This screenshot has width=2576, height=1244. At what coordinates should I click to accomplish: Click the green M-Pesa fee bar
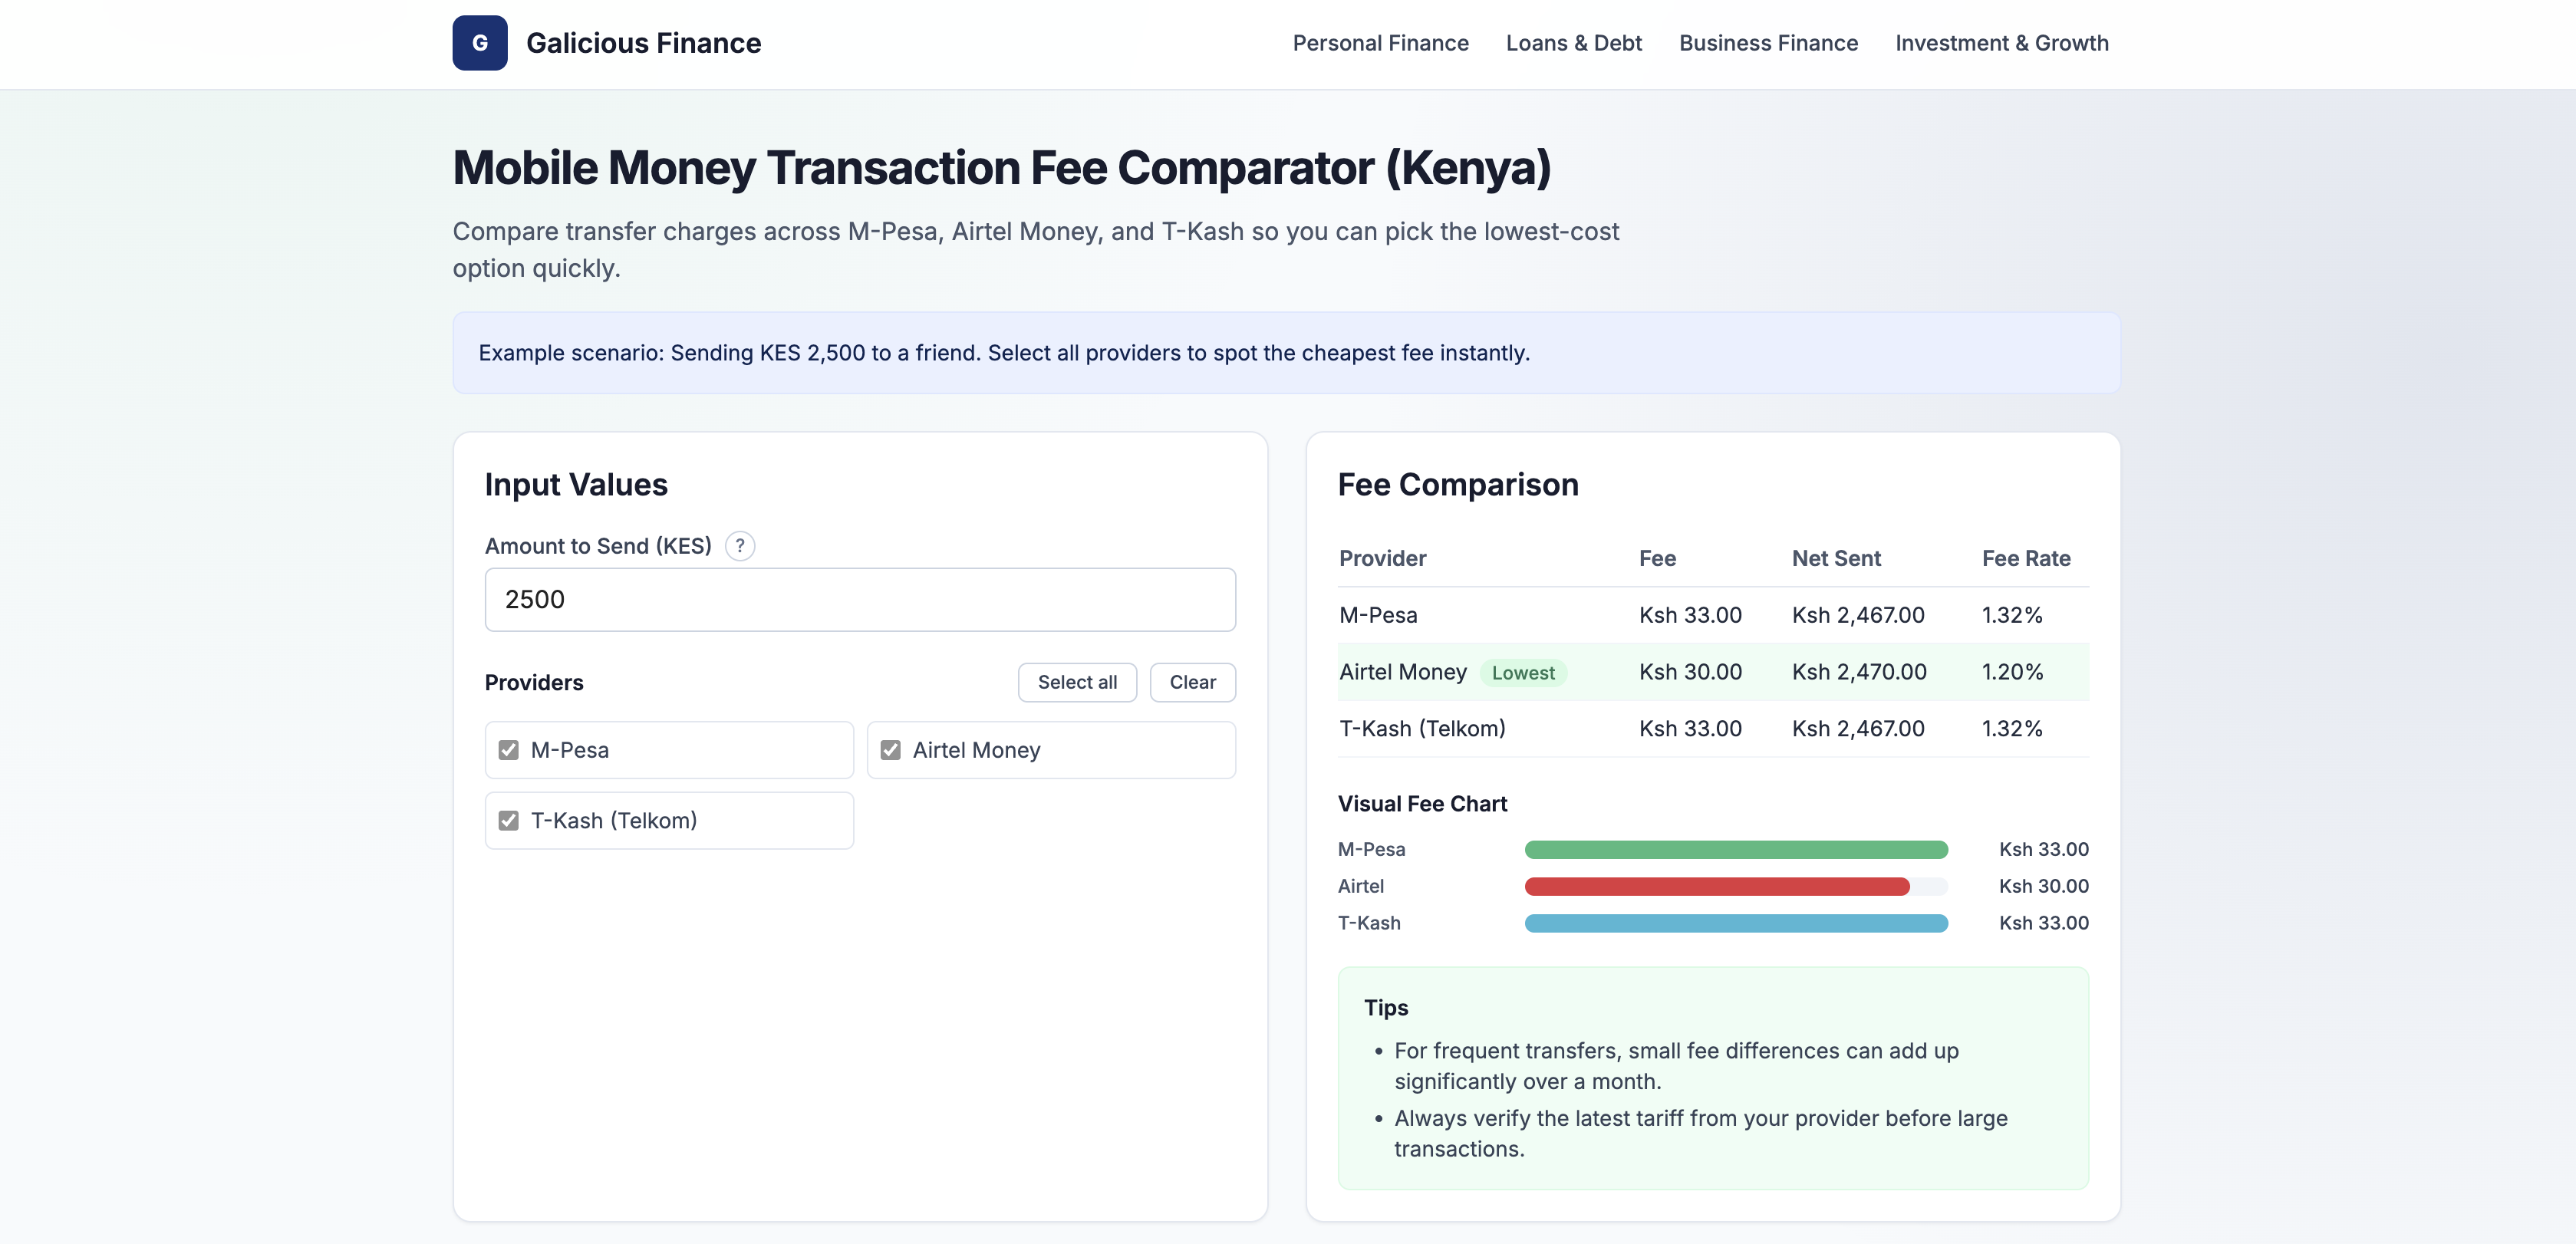click(x=1735, y=849)
